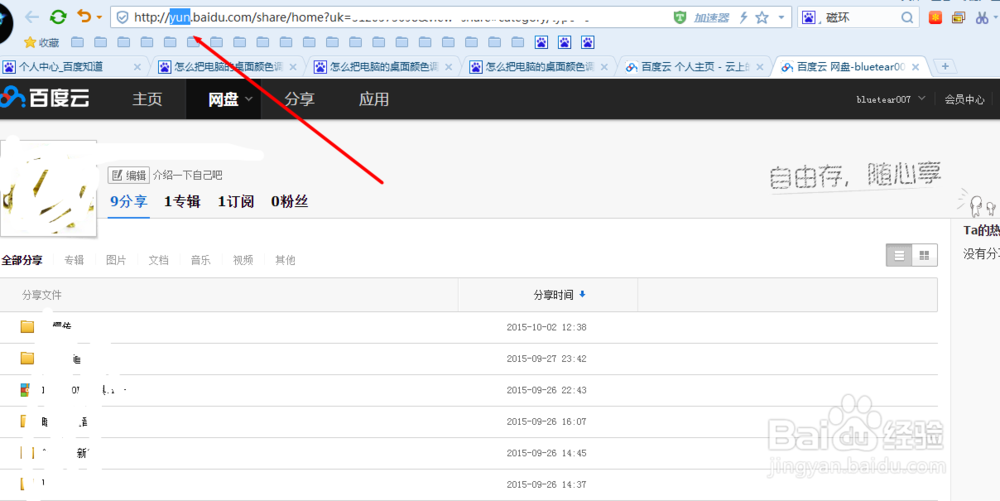Click the 加速器 label in address bar
Image resolution: width=1000 pixels, height=501 pixels.
711,18
